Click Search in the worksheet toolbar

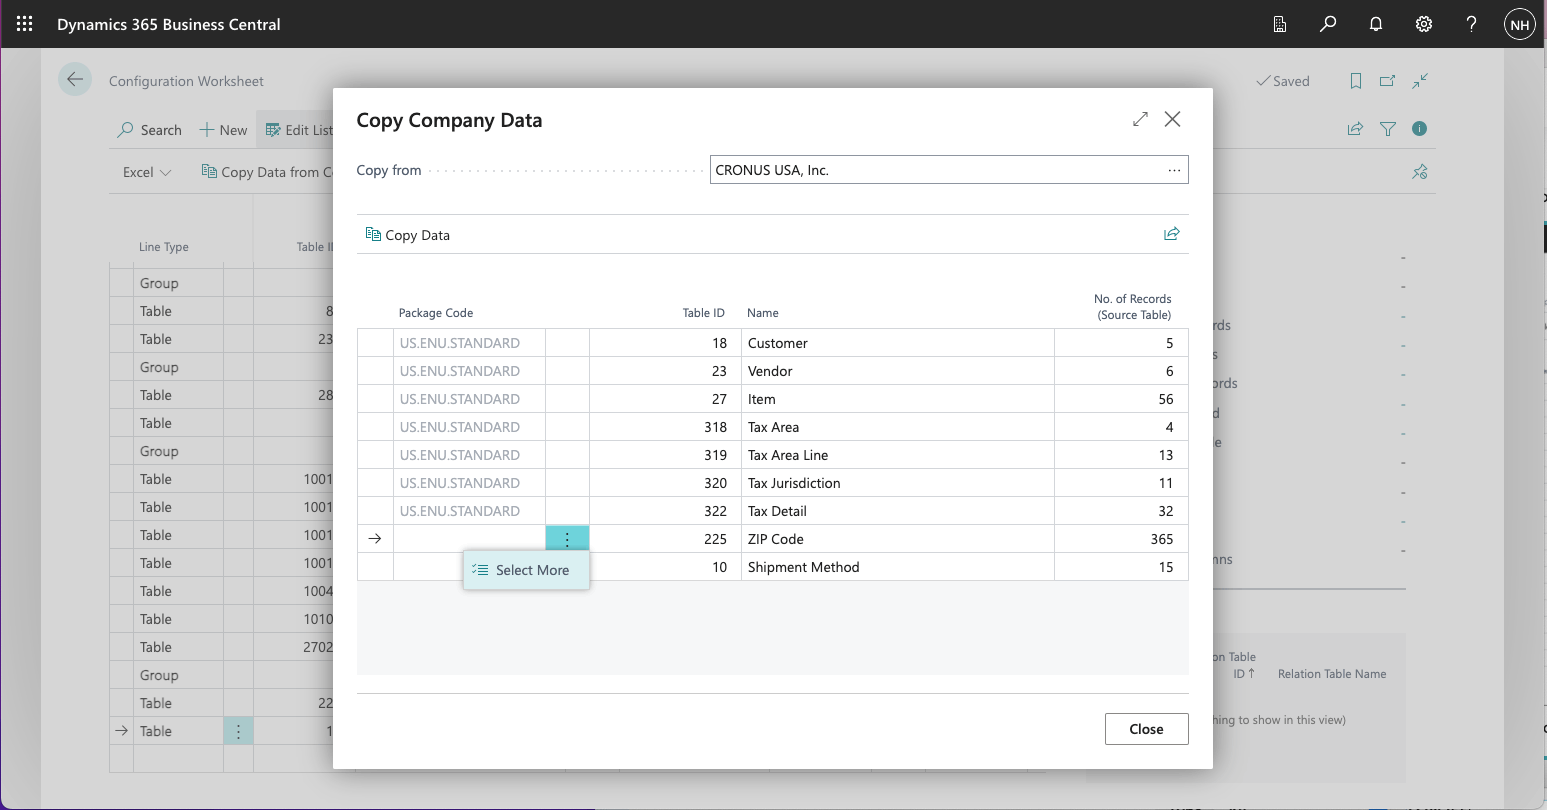tap(150, 130)
